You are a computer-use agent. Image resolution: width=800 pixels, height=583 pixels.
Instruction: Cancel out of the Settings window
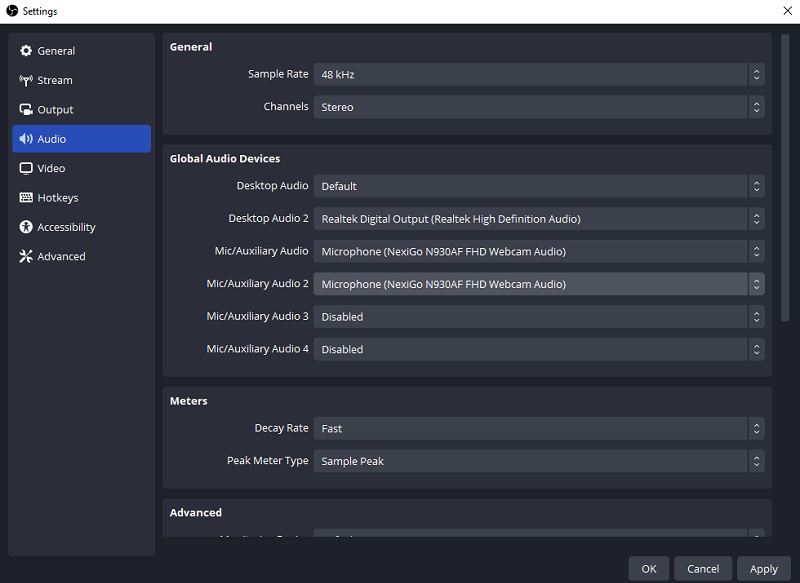[x=702, y=568]
